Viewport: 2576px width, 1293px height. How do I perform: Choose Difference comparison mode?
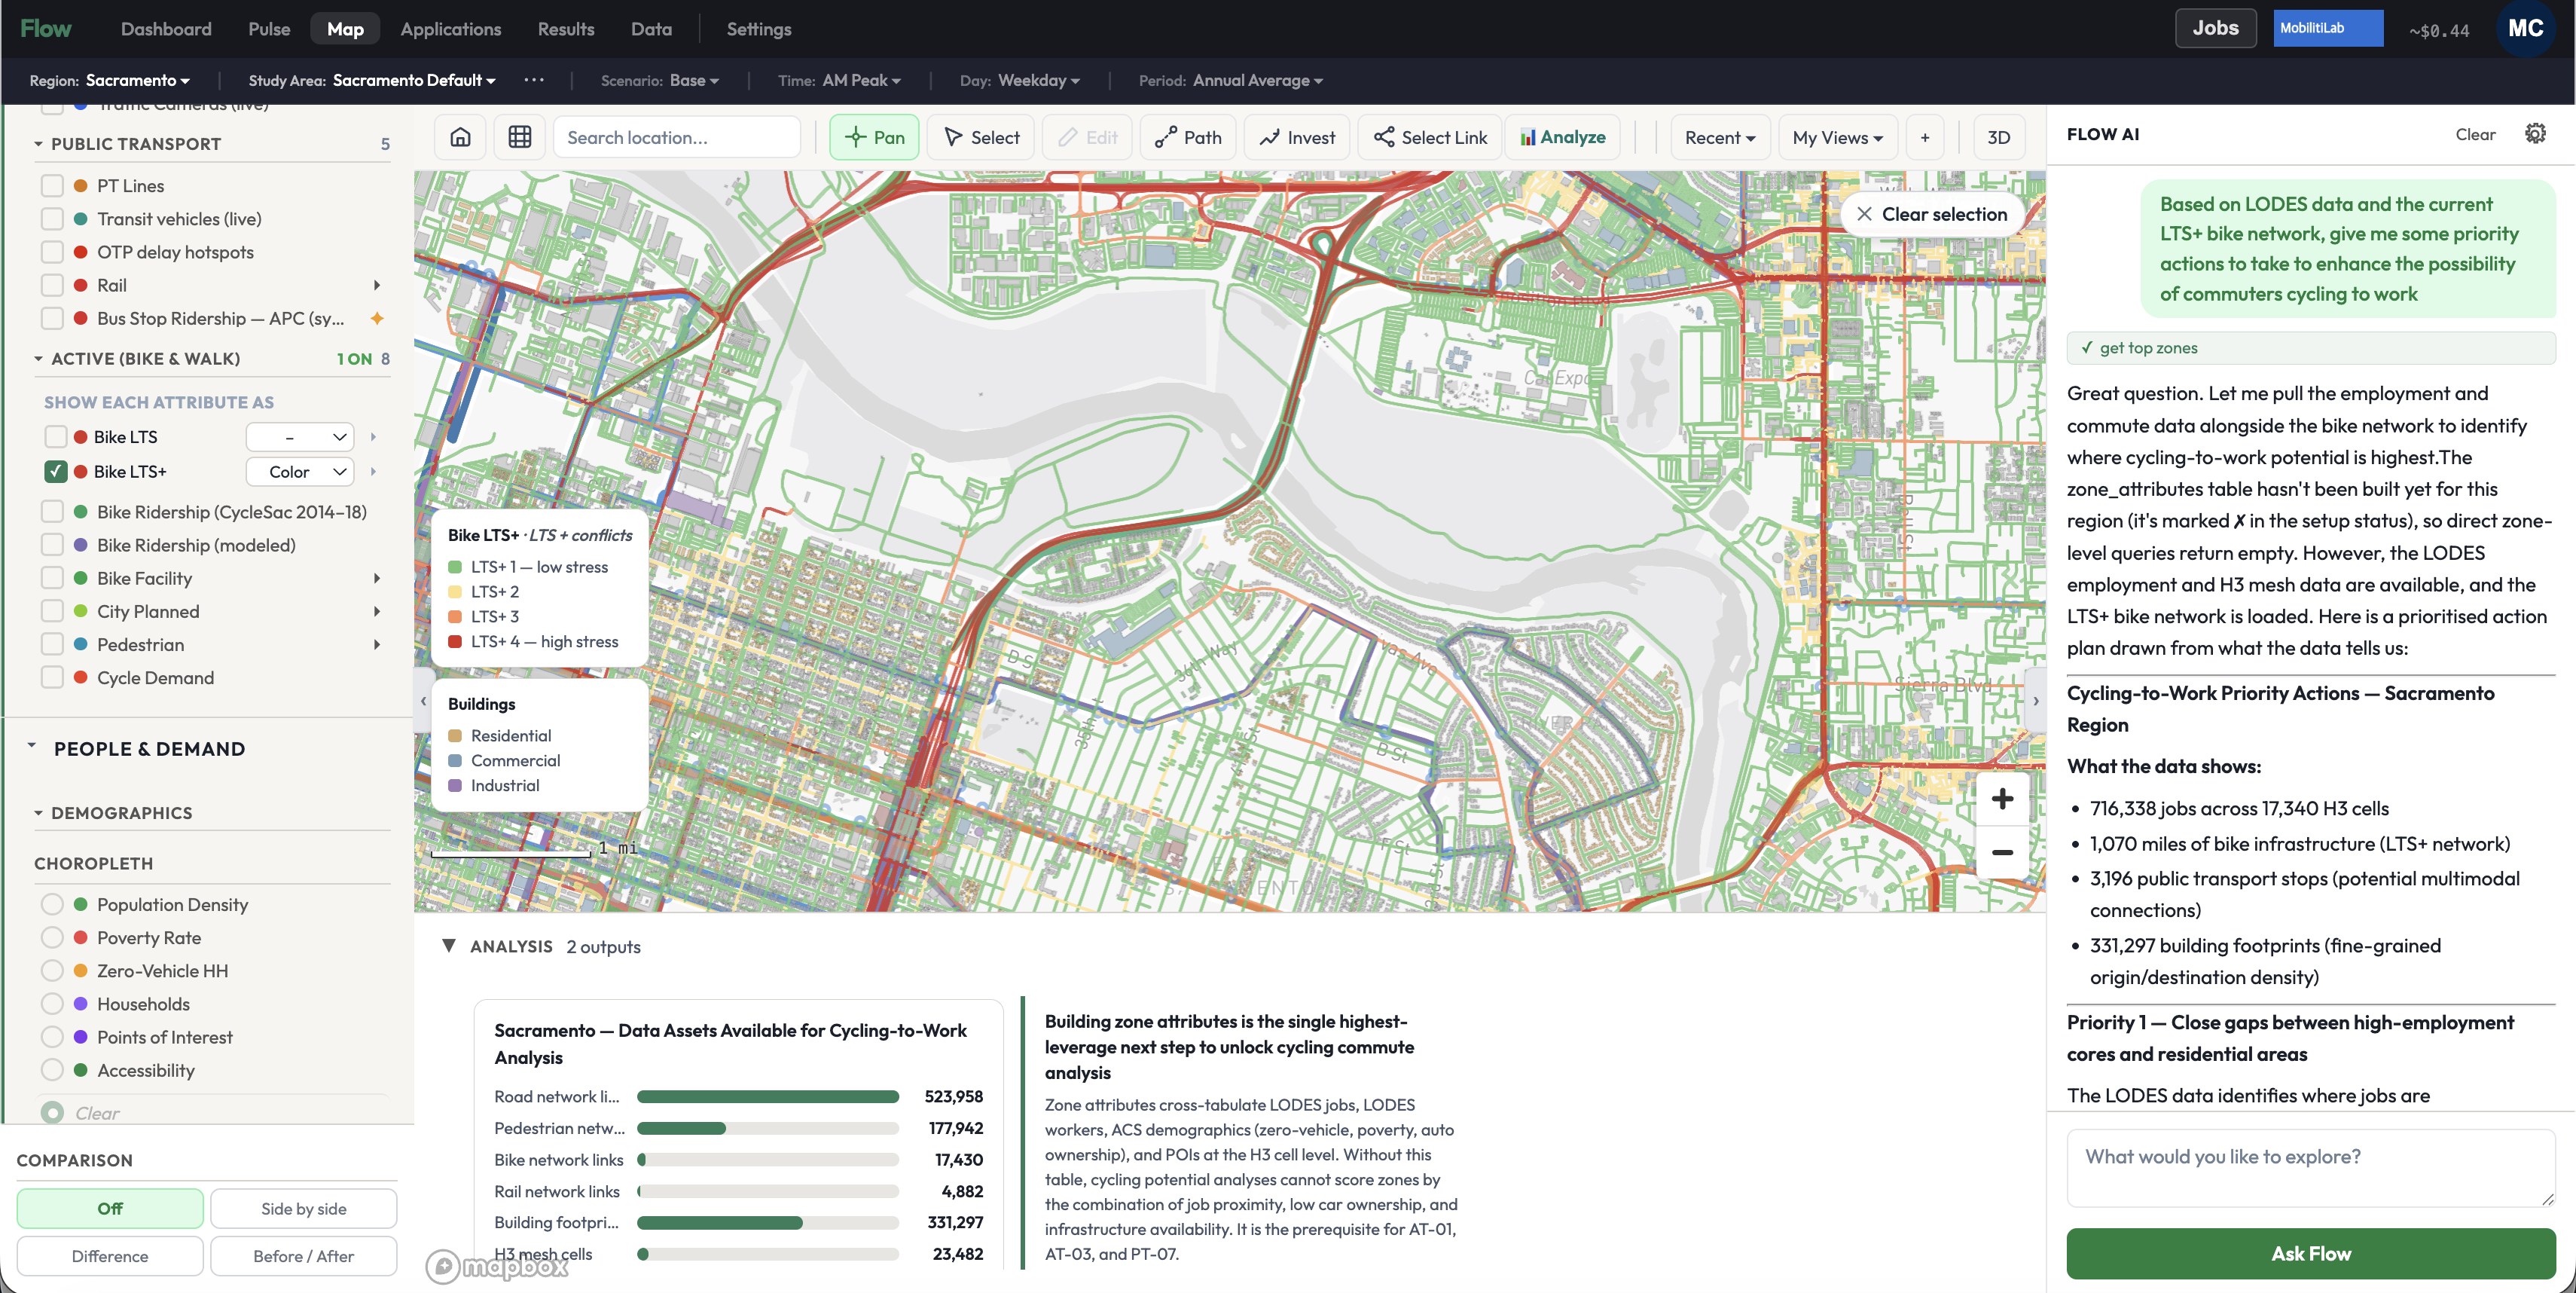pyautogui.click(x=110, y=1255)
